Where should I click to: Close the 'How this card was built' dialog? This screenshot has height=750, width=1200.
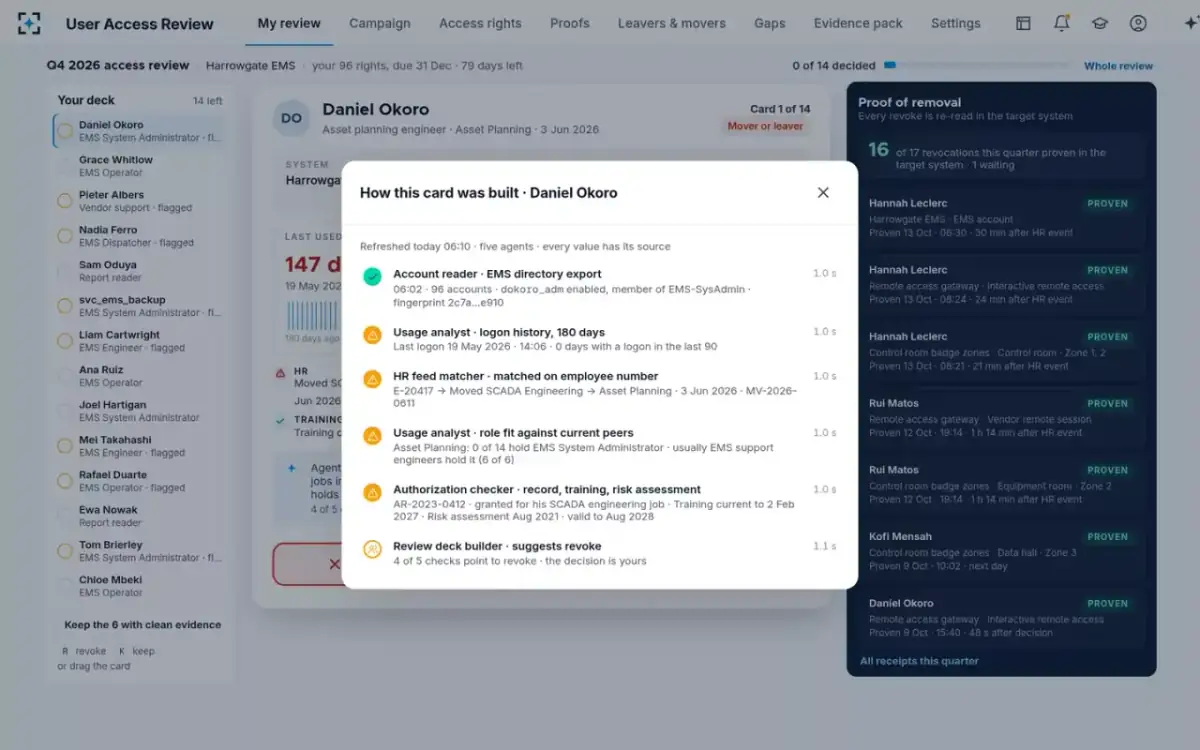pos(823,193)
